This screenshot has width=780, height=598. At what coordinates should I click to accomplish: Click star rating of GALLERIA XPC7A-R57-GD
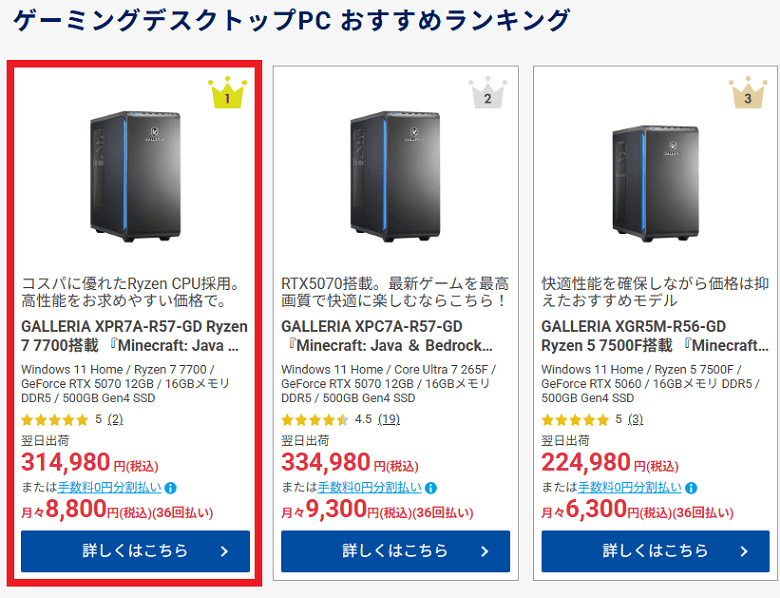click(314, 419)
